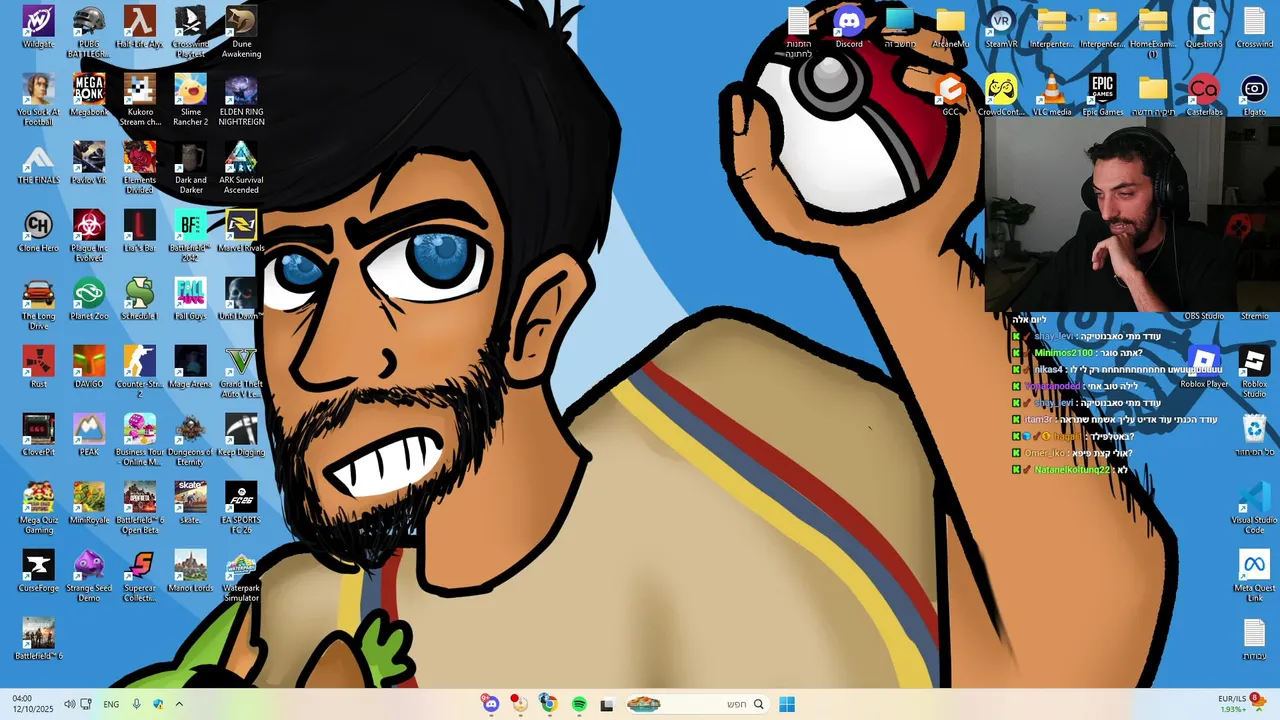Open the Dune Awakening shortcut
This screenshot has height=720, width=1280.
(241, 31)
